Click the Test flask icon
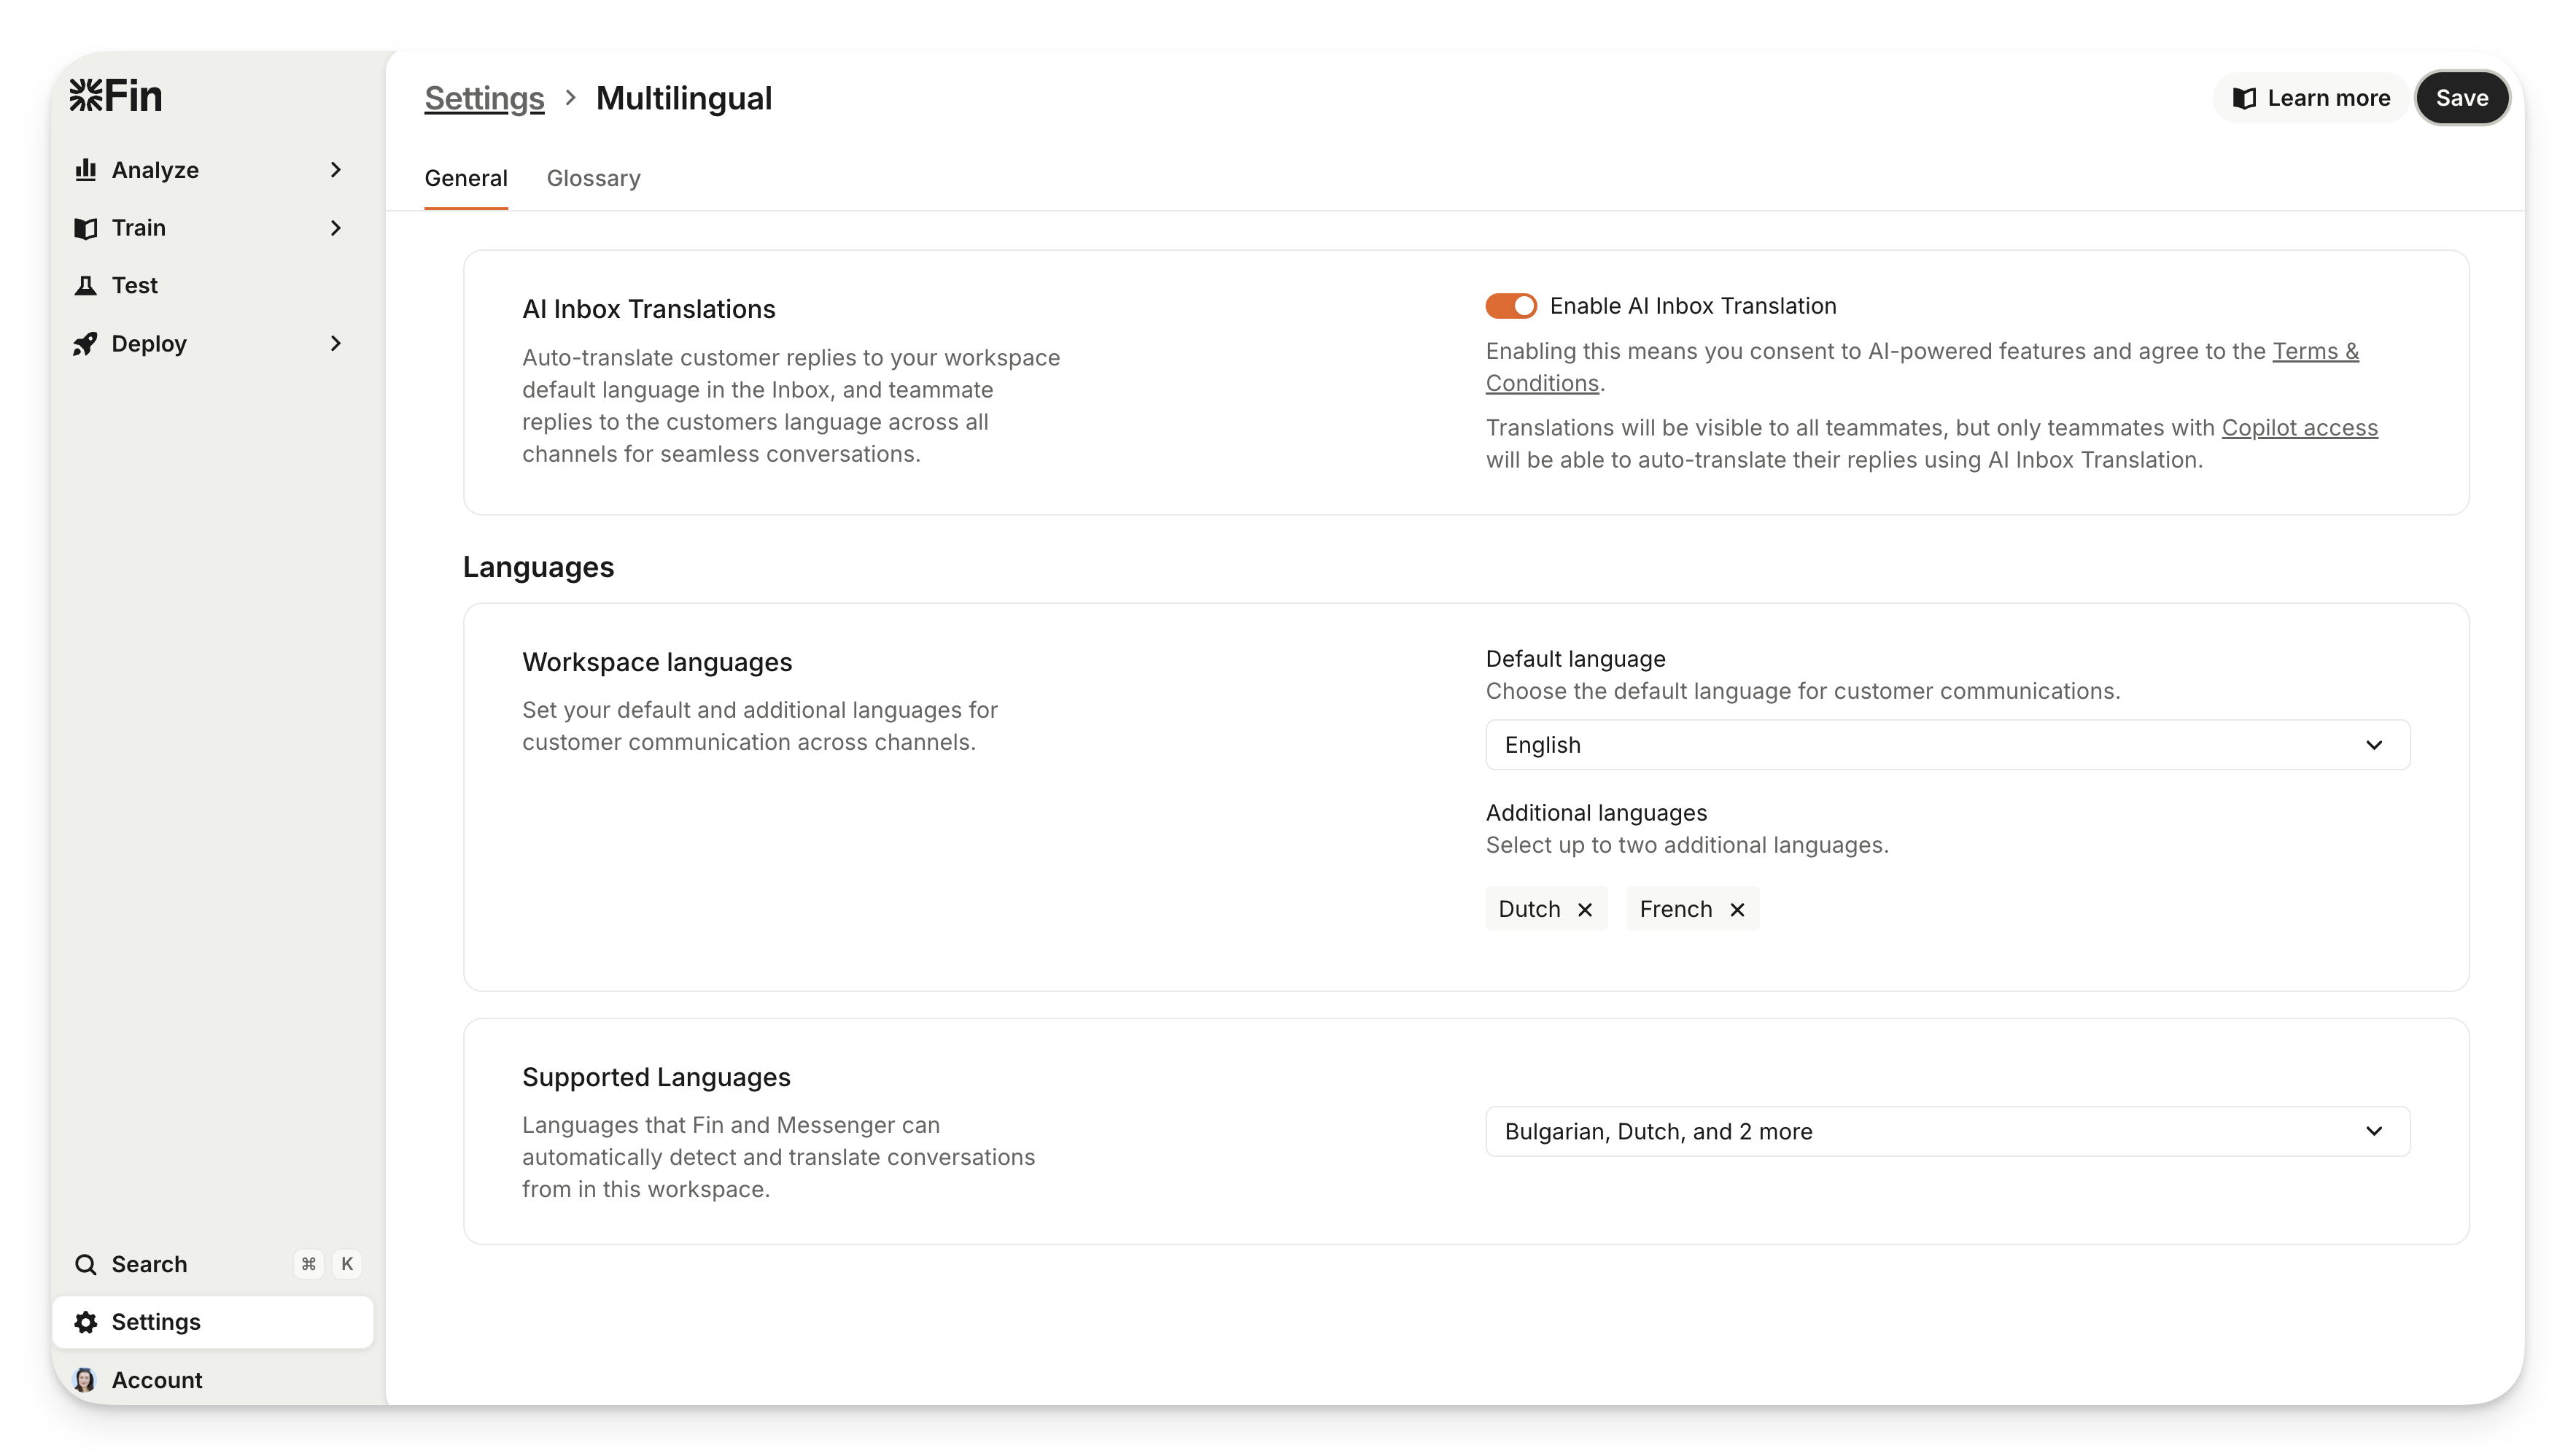This screenshot has height=1456, width=2576. click(x=86, y=286)
